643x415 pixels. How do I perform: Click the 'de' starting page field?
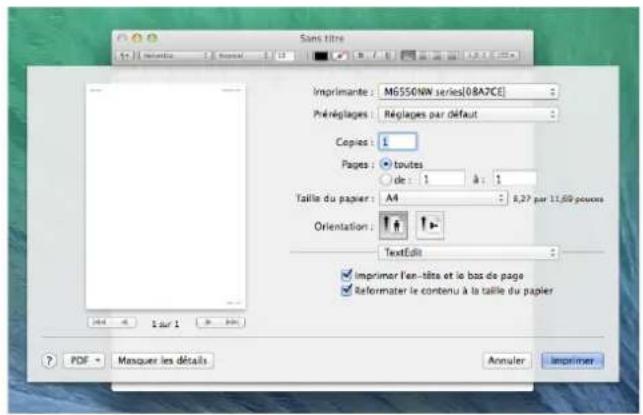pyautogui.click(x=442, y=179)
